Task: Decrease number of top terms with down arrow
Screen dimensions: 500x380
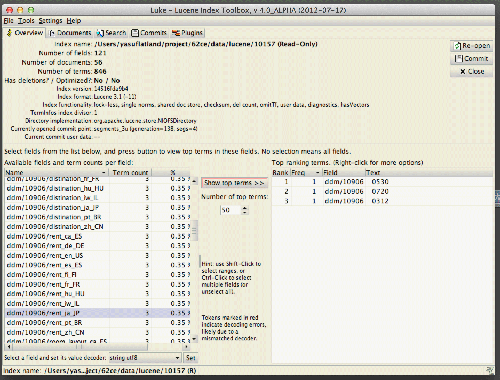Action: [245, 212]
